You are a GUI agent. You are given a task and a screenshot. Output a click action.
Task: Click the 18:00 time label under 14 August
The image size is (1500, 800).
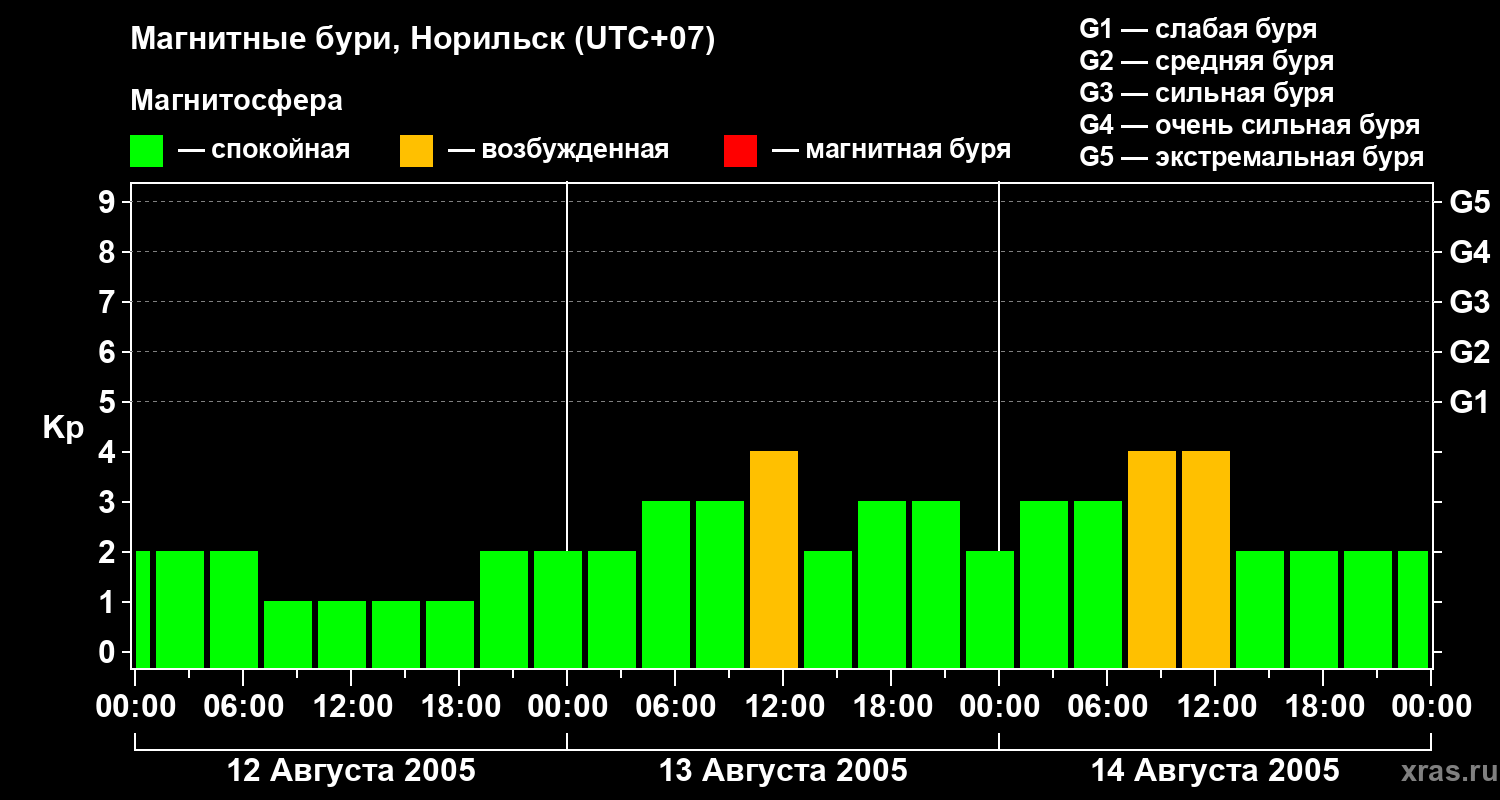pos(1323,707)
